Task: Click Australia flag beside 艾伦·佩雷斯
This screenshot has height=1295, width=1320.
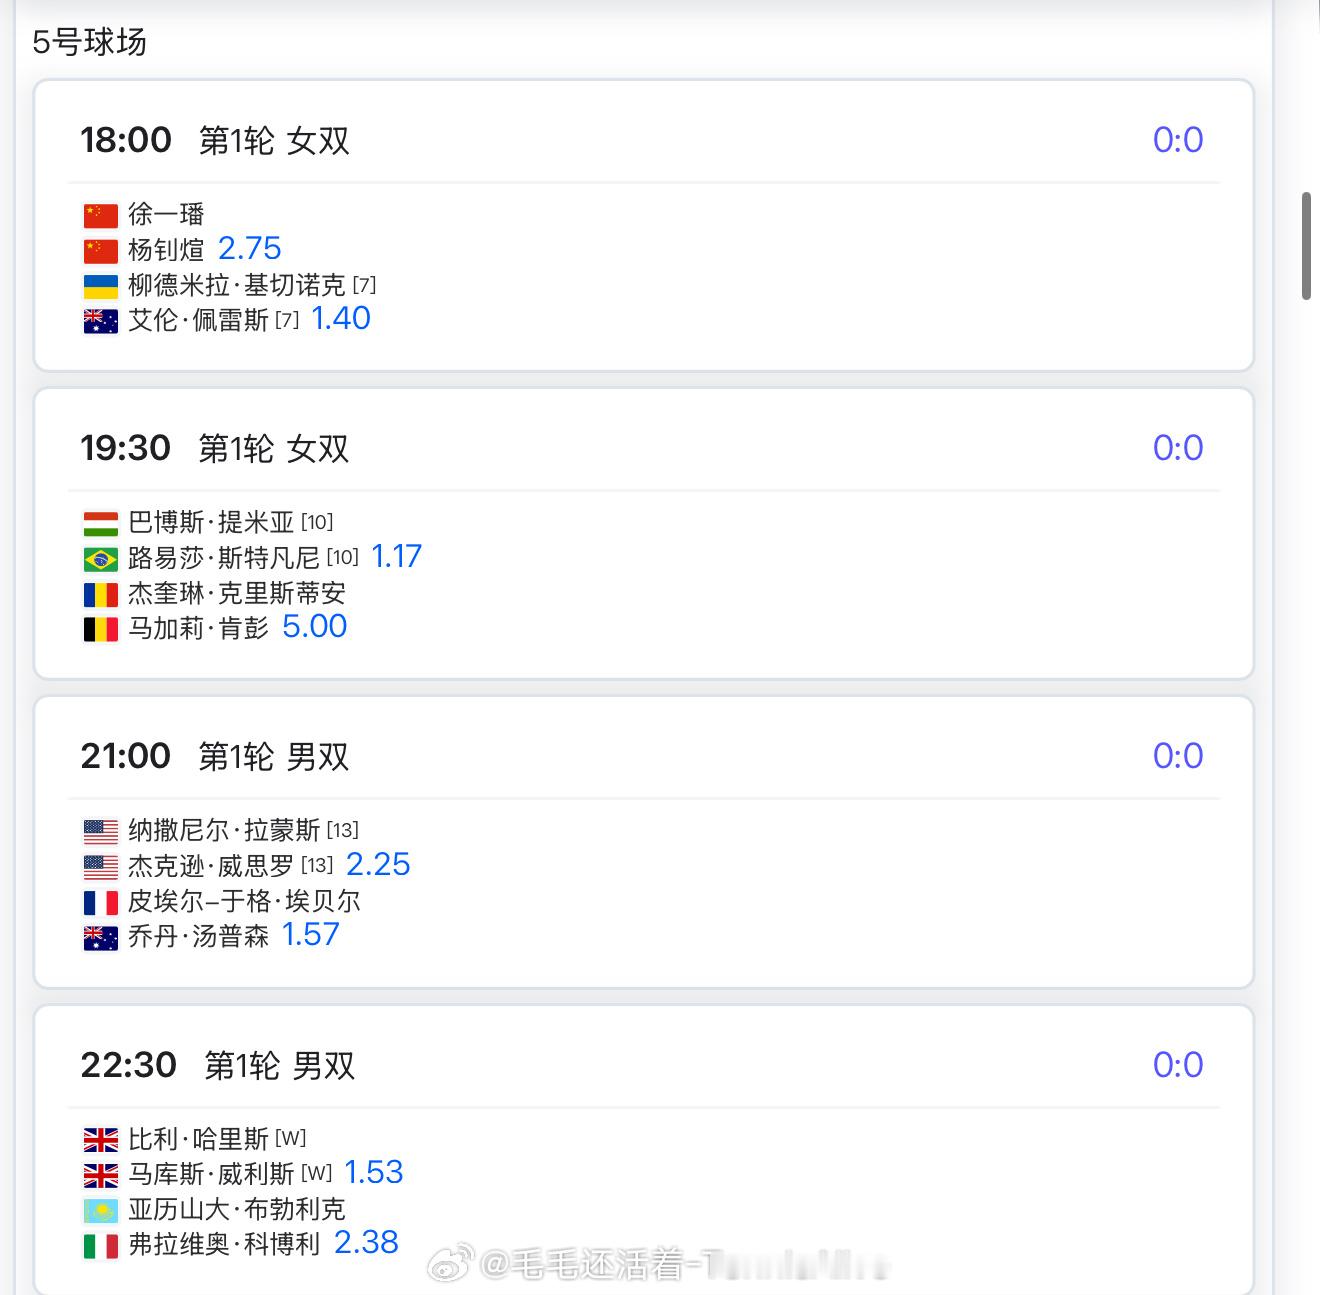Action: tap(100, 321)
